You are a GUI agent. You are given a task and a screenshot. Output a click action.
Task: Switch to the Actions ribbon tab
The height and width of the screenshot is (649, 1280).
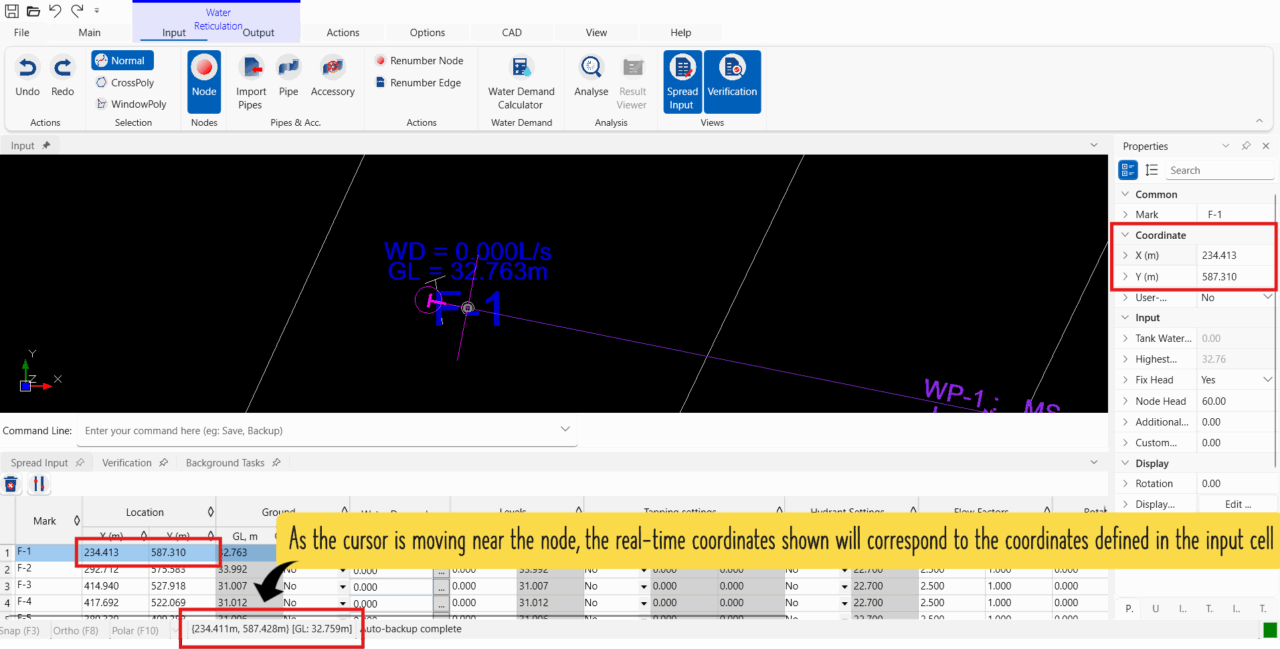pyautogui.click(x=343, y=33)
